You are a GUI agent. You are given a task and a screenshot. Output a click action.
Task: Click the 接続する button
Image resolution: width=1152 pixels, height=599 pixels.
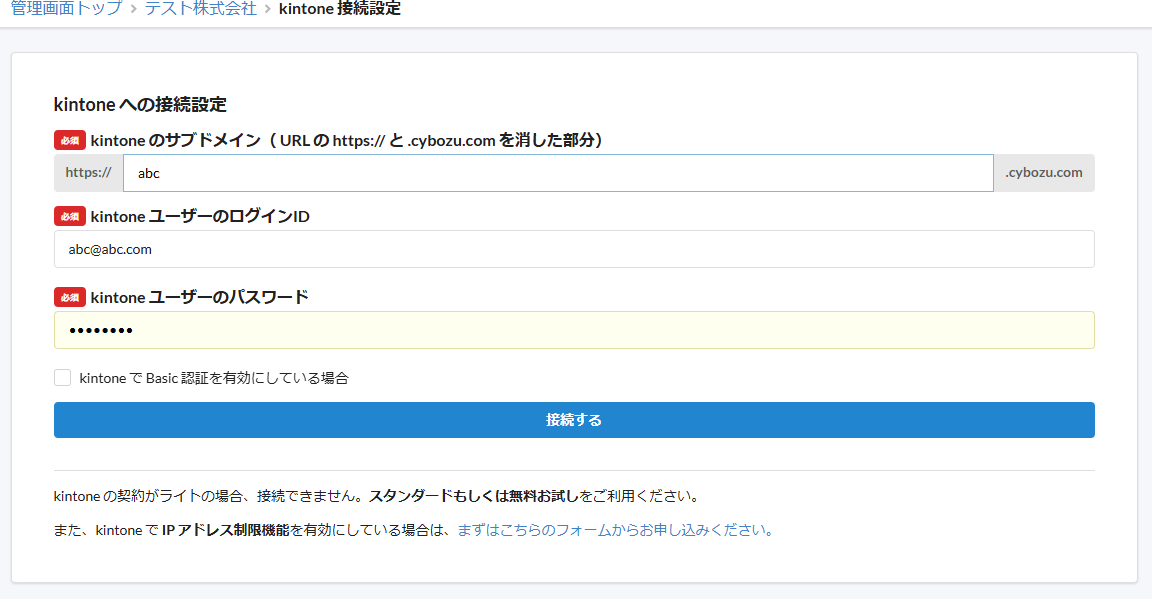(574, 420)
